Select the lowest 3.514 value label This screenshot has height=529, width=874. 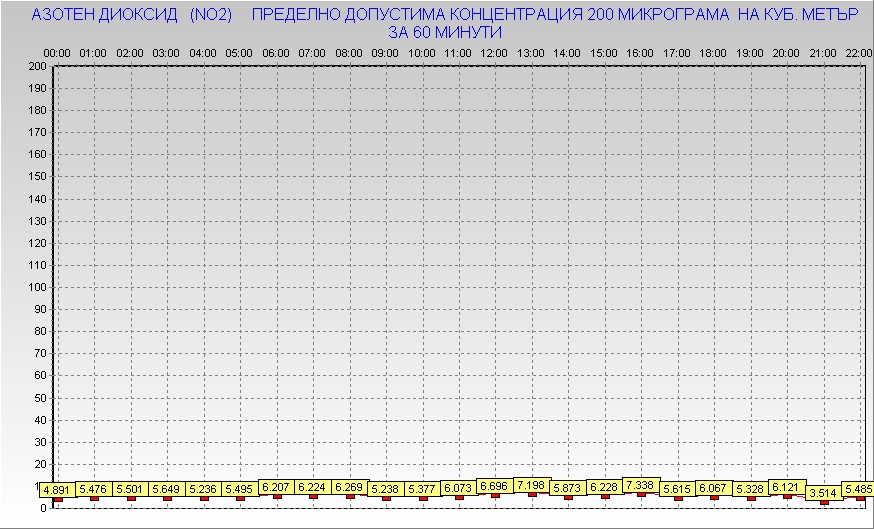[x=823, y=493]
